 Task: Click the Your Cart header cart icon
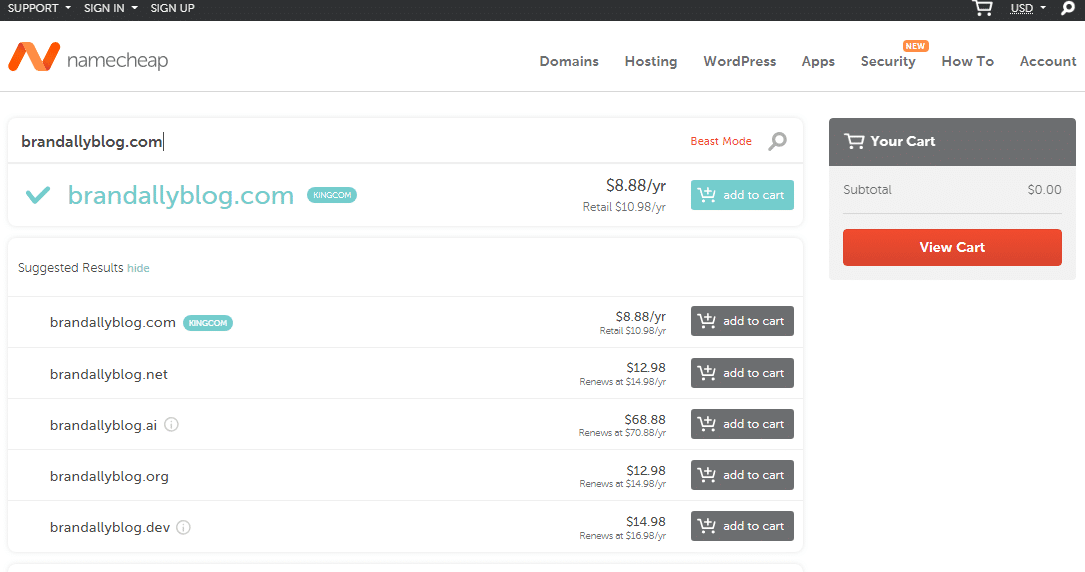854,141
